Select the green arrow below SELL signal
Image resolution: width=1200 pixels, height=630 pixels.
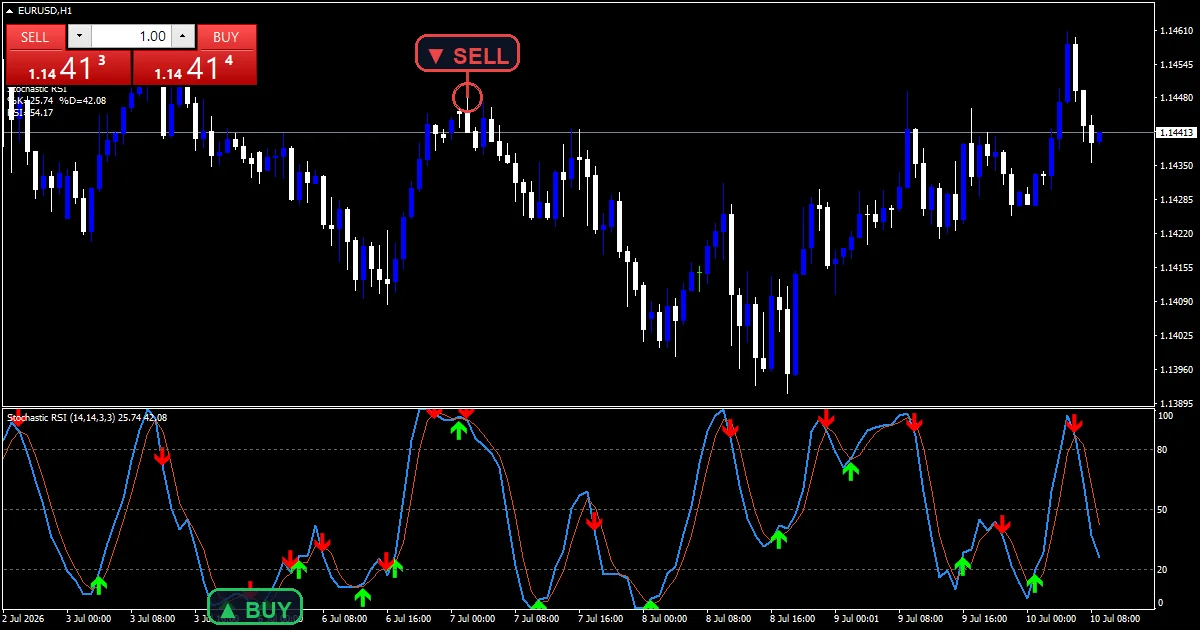pos(458,430)
